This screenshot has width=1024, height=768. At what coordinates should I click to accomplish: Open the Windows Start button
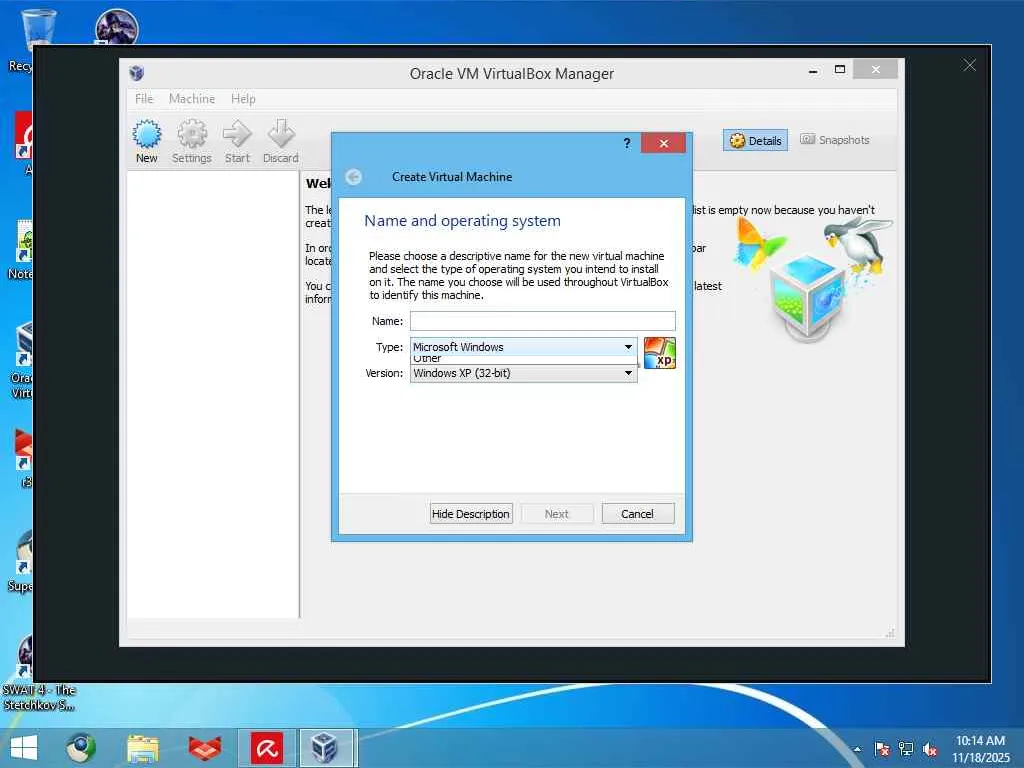click(x=24, y=748)
